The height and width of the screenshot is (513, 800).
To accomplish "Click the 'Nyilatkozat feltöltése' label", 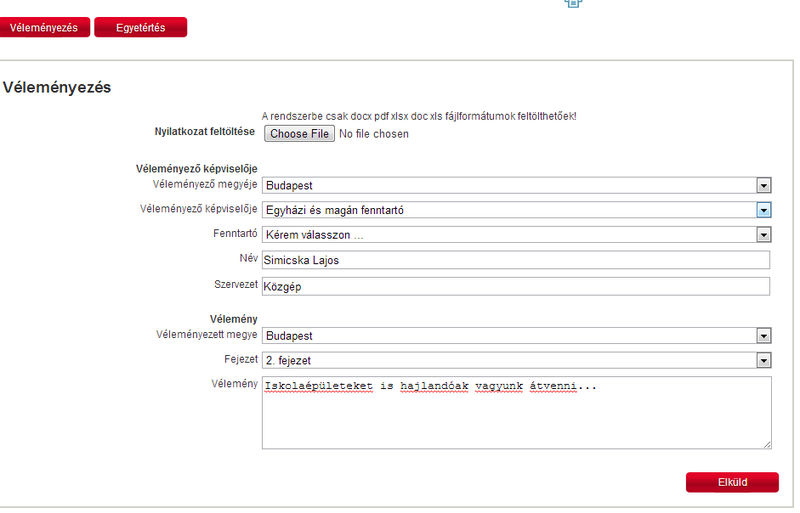I will pyautogui.click(x=205, y=132).
